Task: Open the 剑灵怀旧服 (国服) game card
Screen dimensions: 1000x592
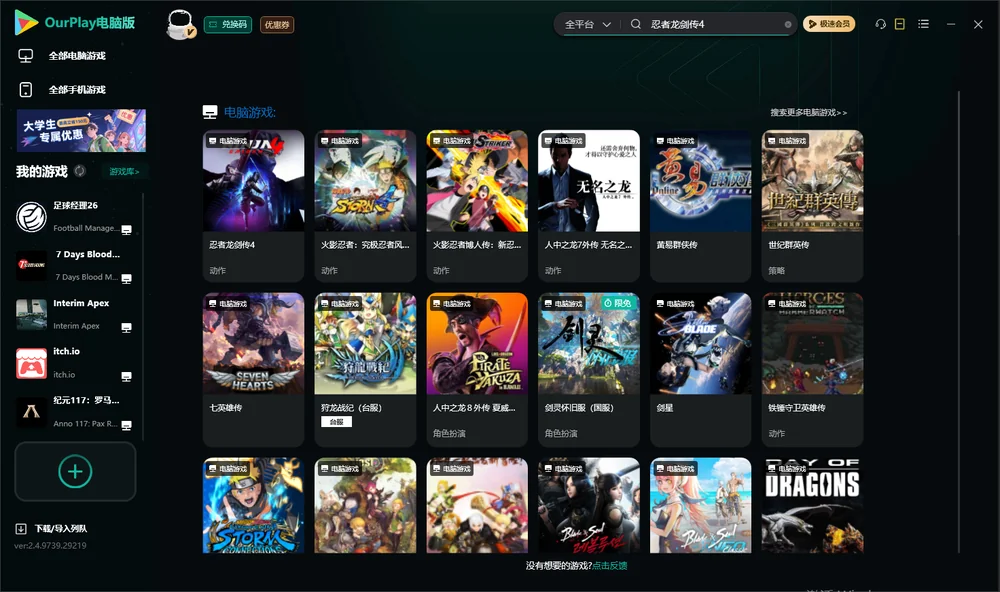Action: 589,369
